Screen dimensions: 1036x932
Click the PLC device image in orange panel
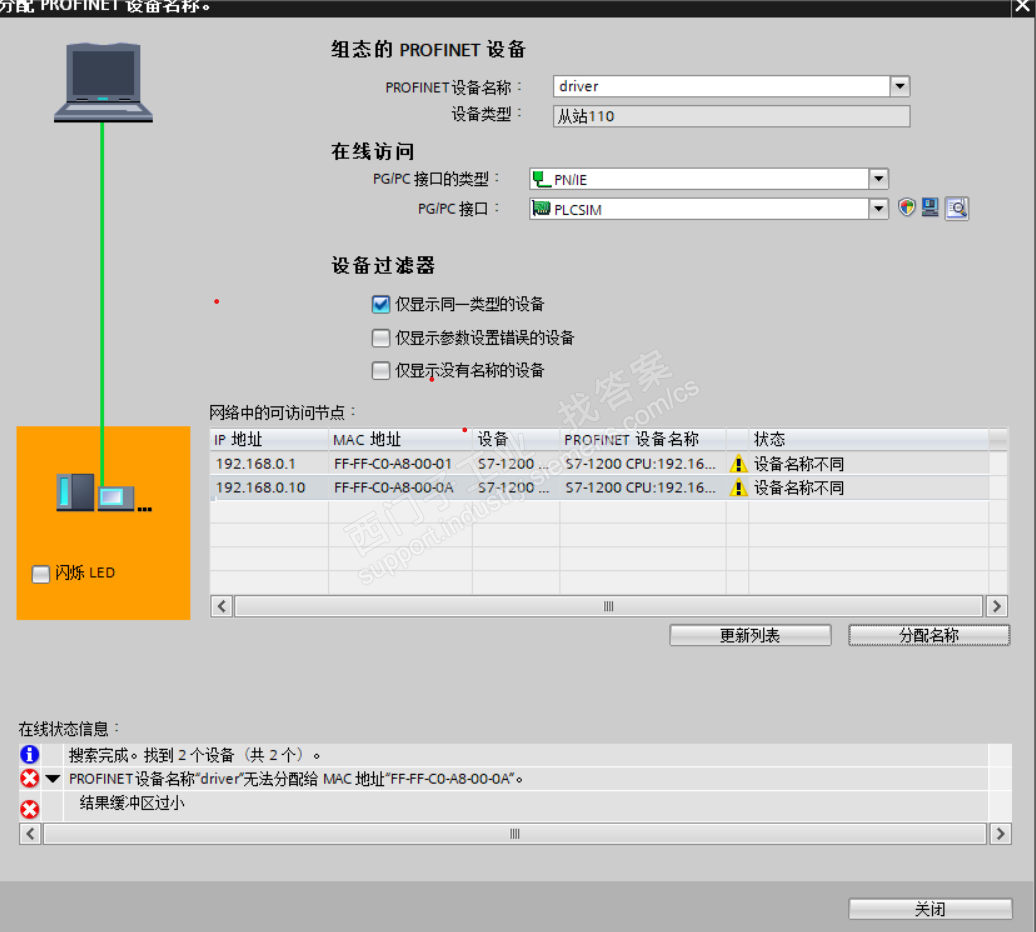[104, 493]
